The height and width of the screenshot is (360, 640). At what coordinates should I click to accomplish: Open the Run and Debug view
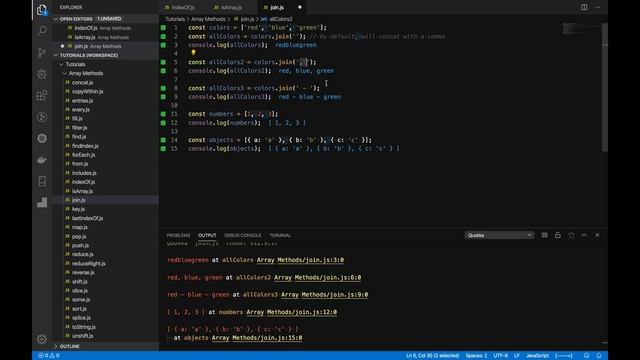(42, 74)
